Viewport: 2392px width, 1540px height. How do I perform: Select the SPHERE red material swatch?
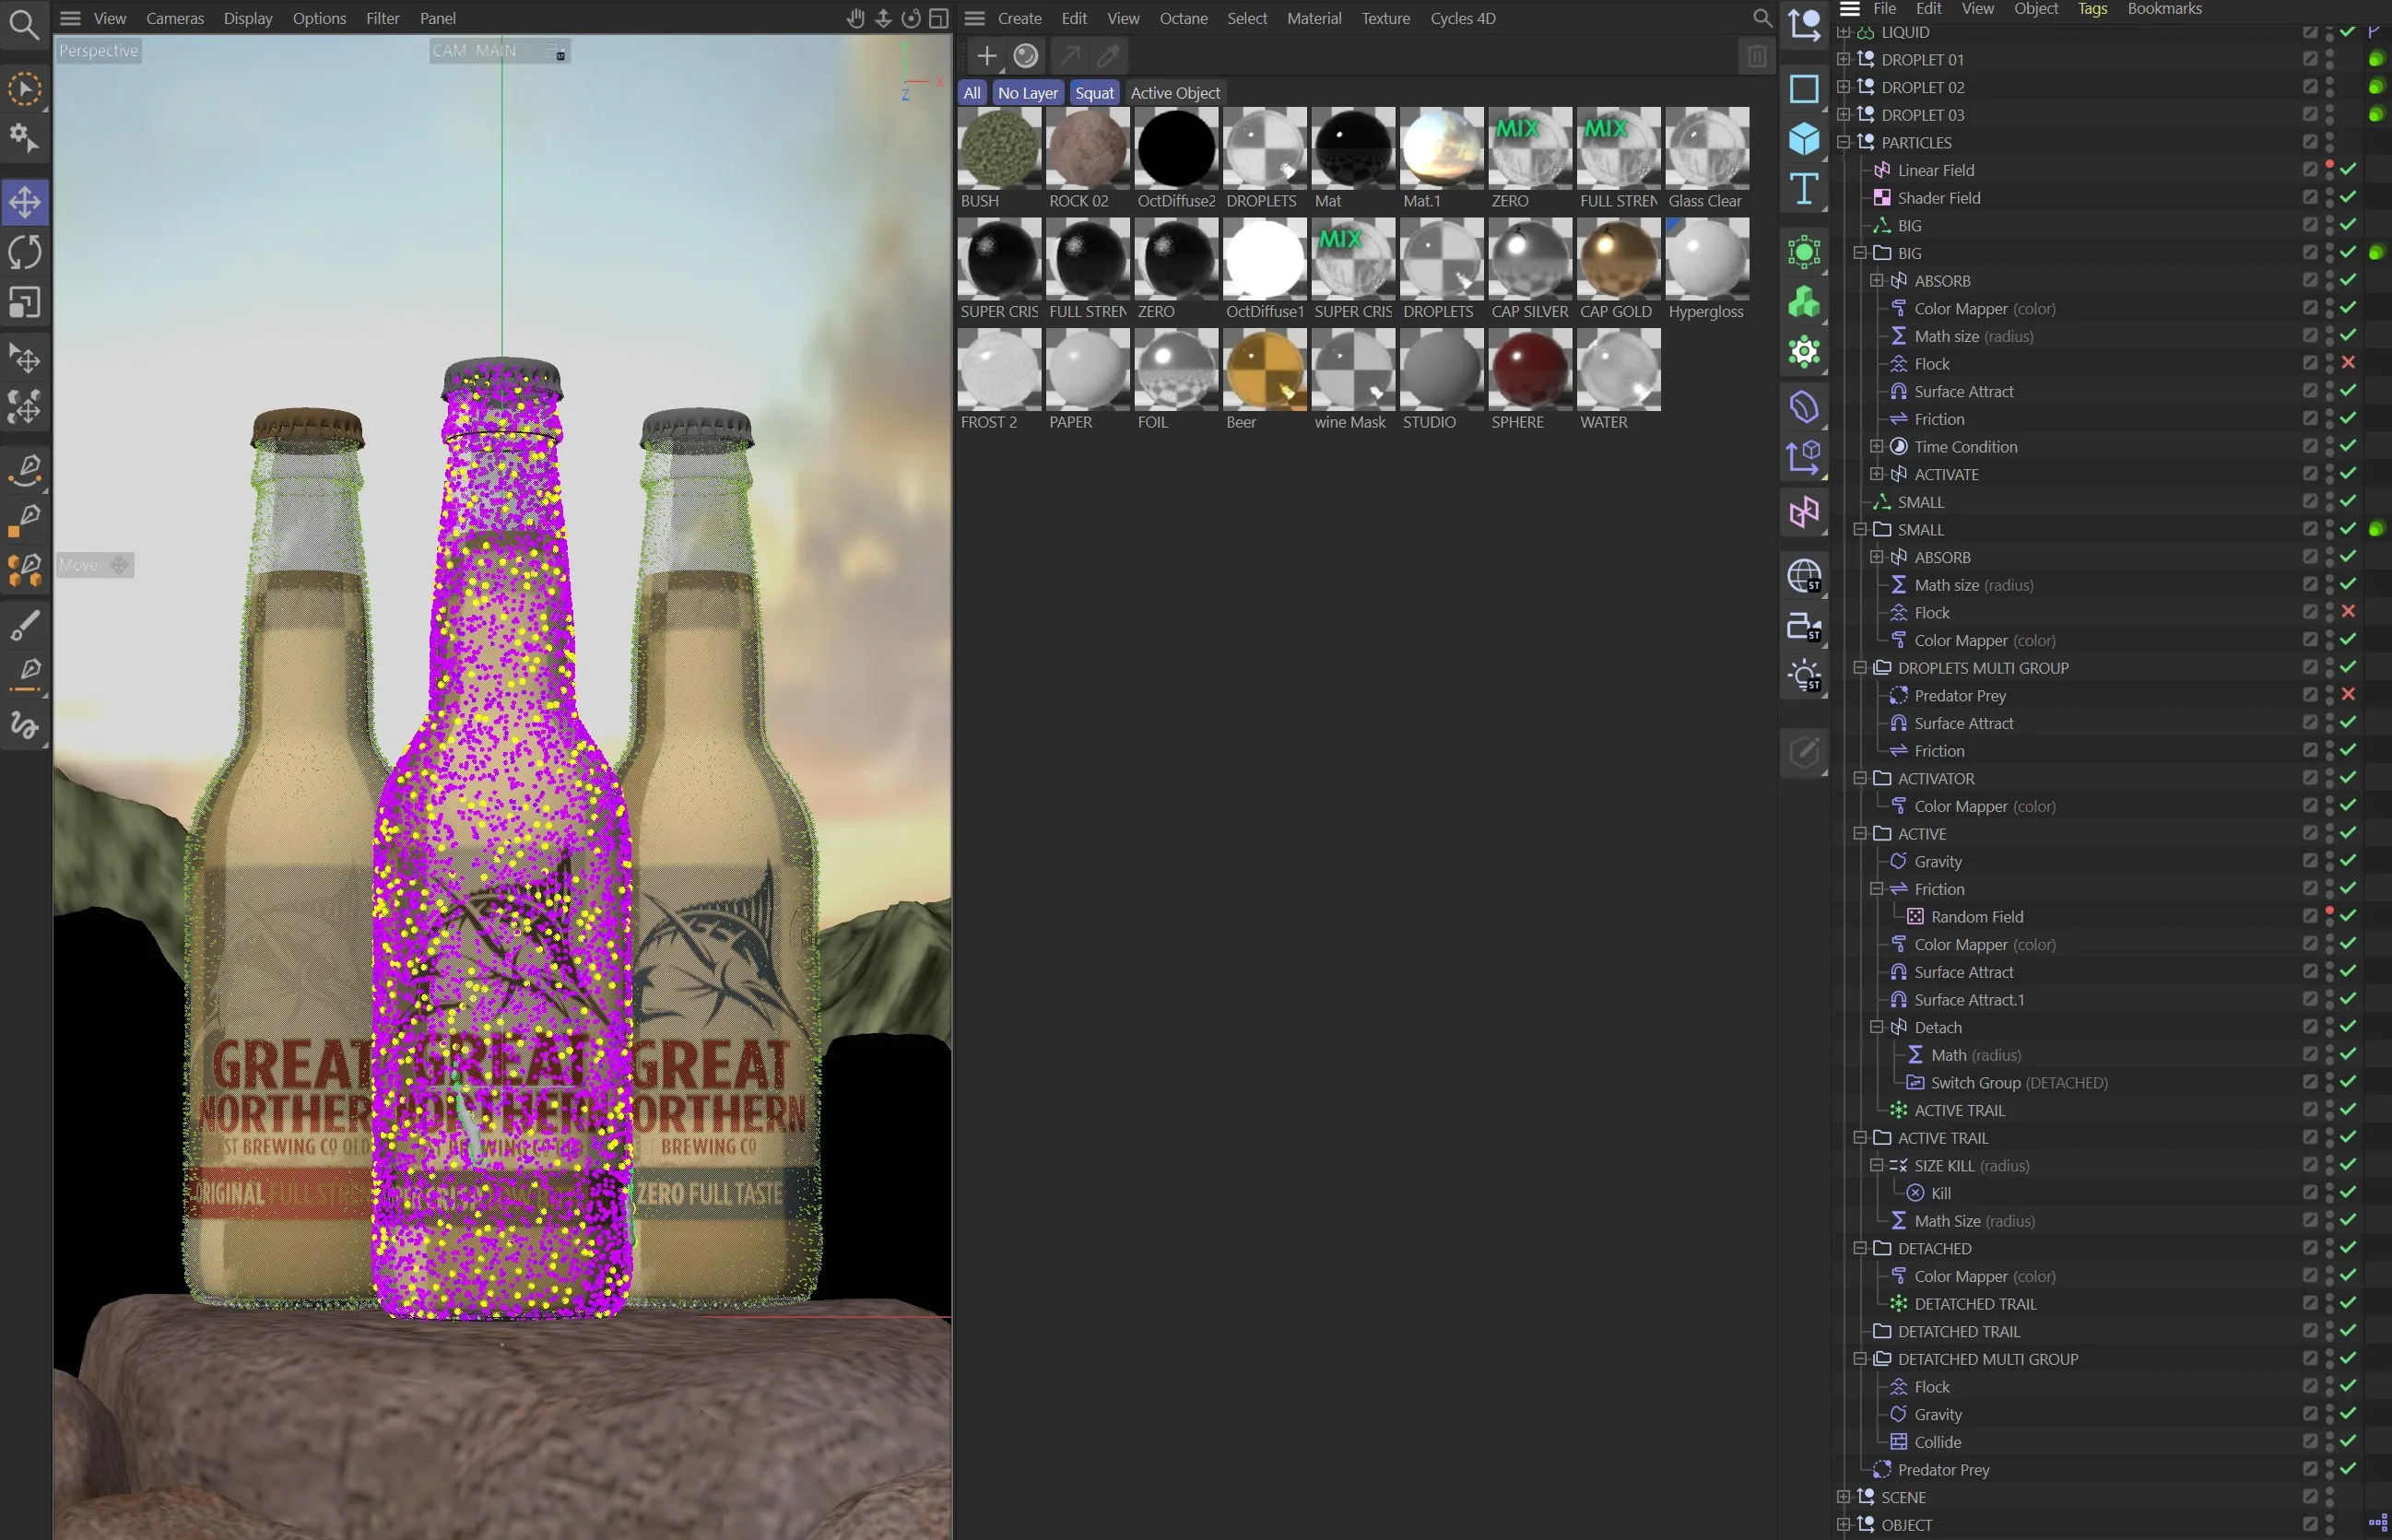click(x=1530, y=370)
